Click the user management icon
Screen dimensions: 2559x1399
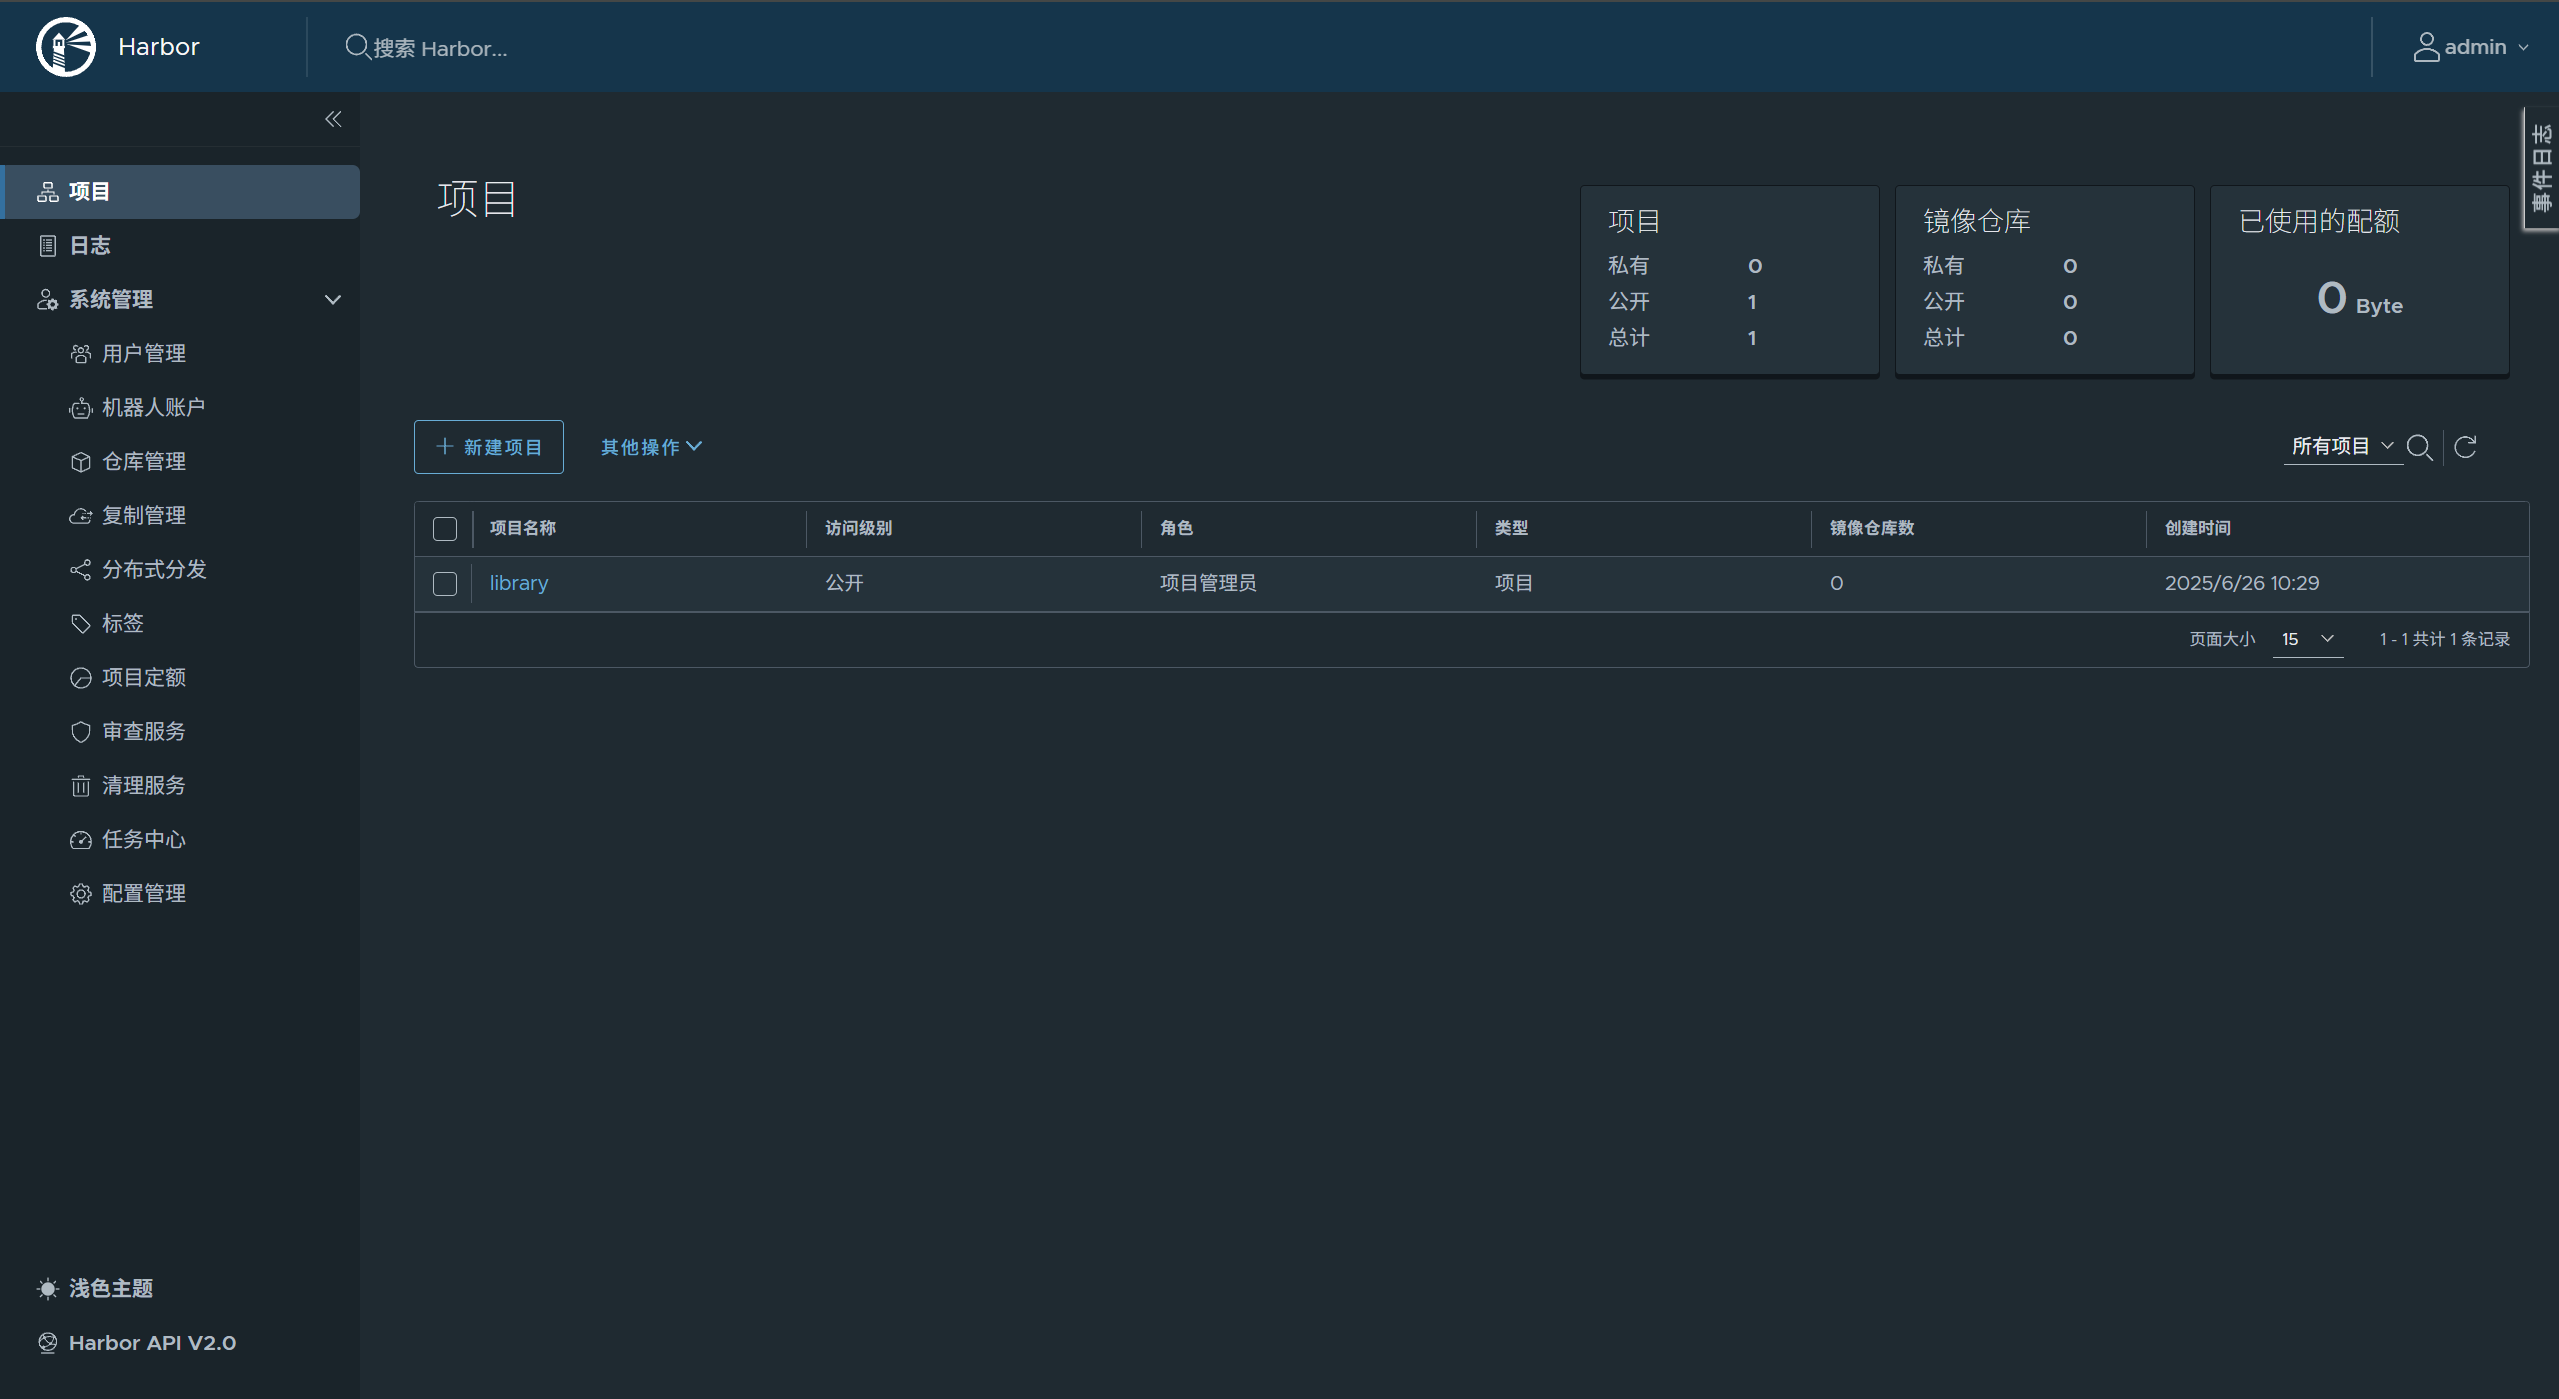coord(81,353)
